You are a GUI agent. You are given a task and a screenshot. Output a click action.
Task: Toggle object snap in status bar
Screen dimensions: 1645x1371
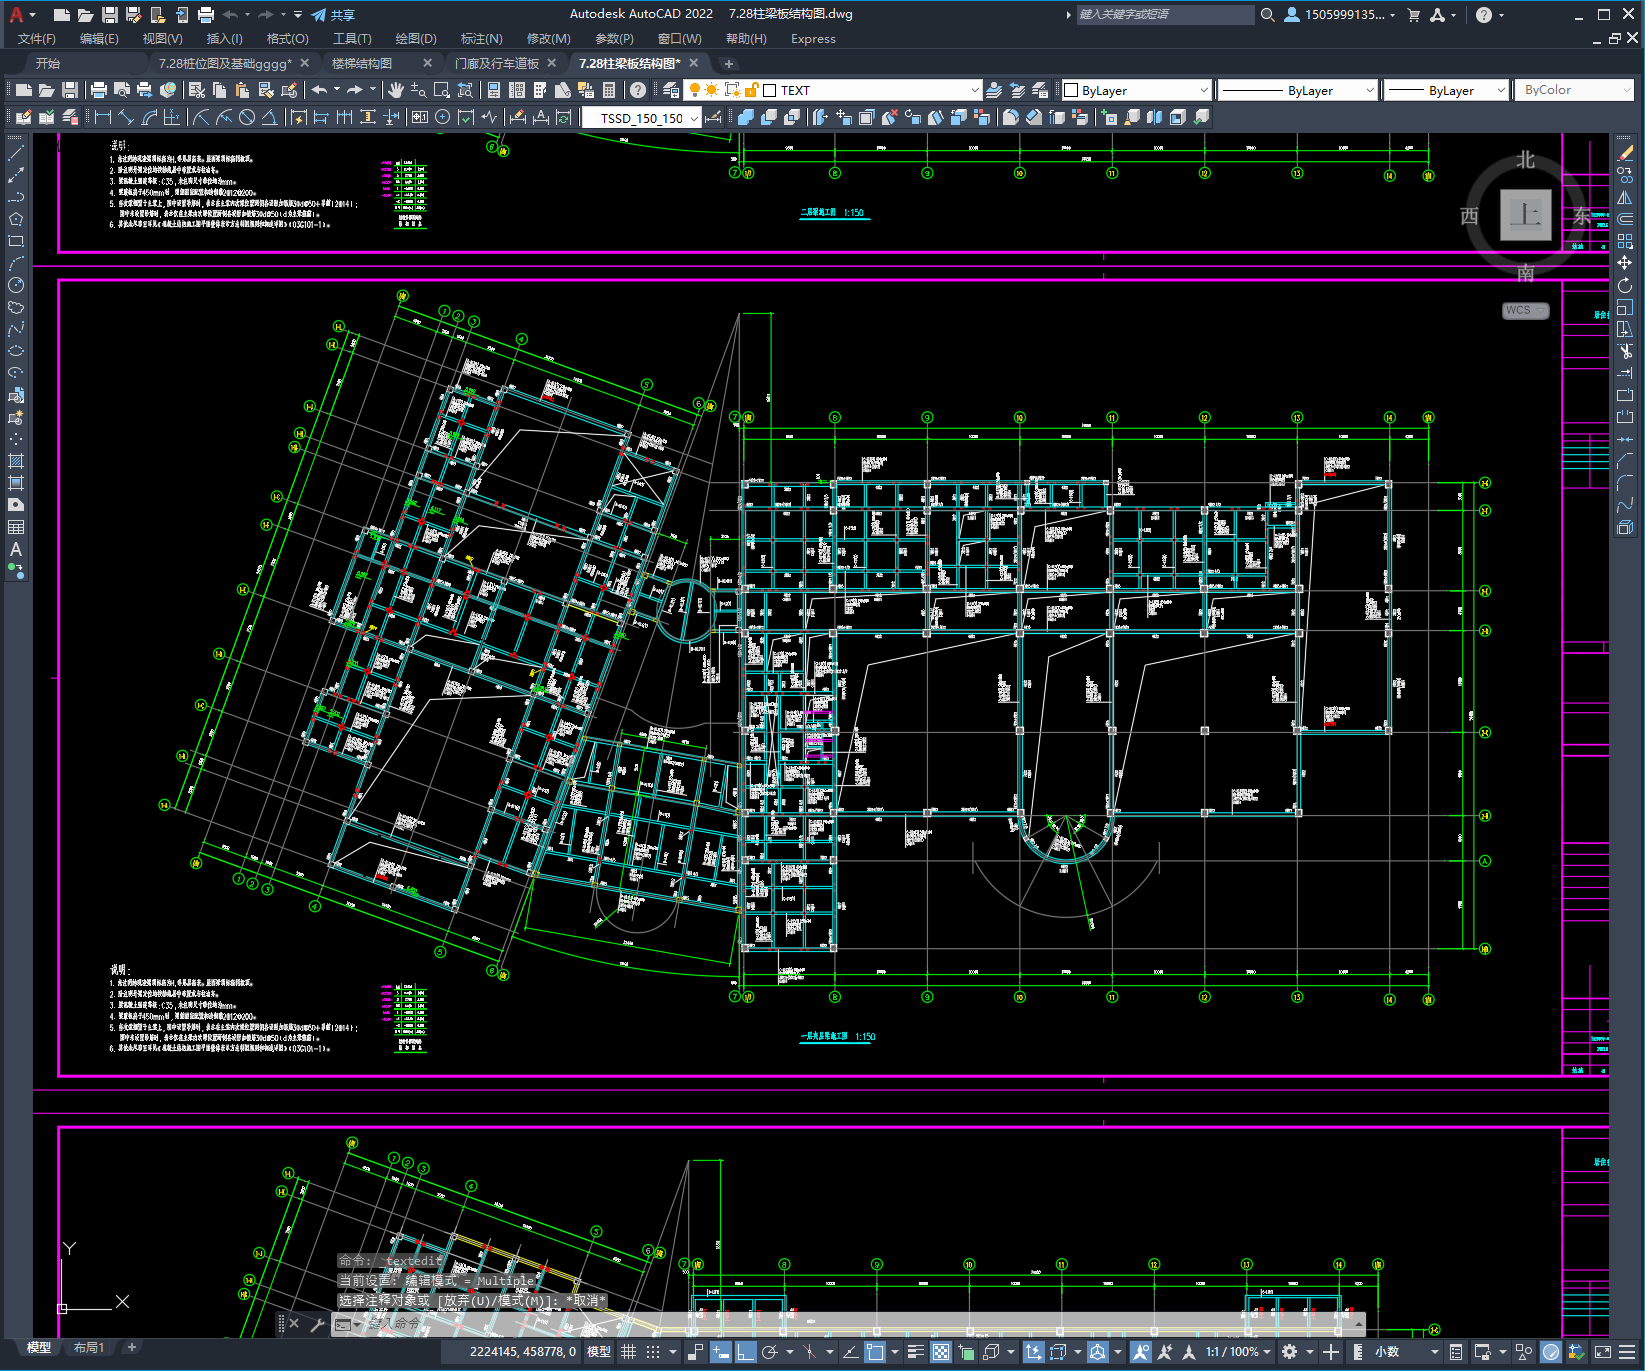pos(875,1352)
